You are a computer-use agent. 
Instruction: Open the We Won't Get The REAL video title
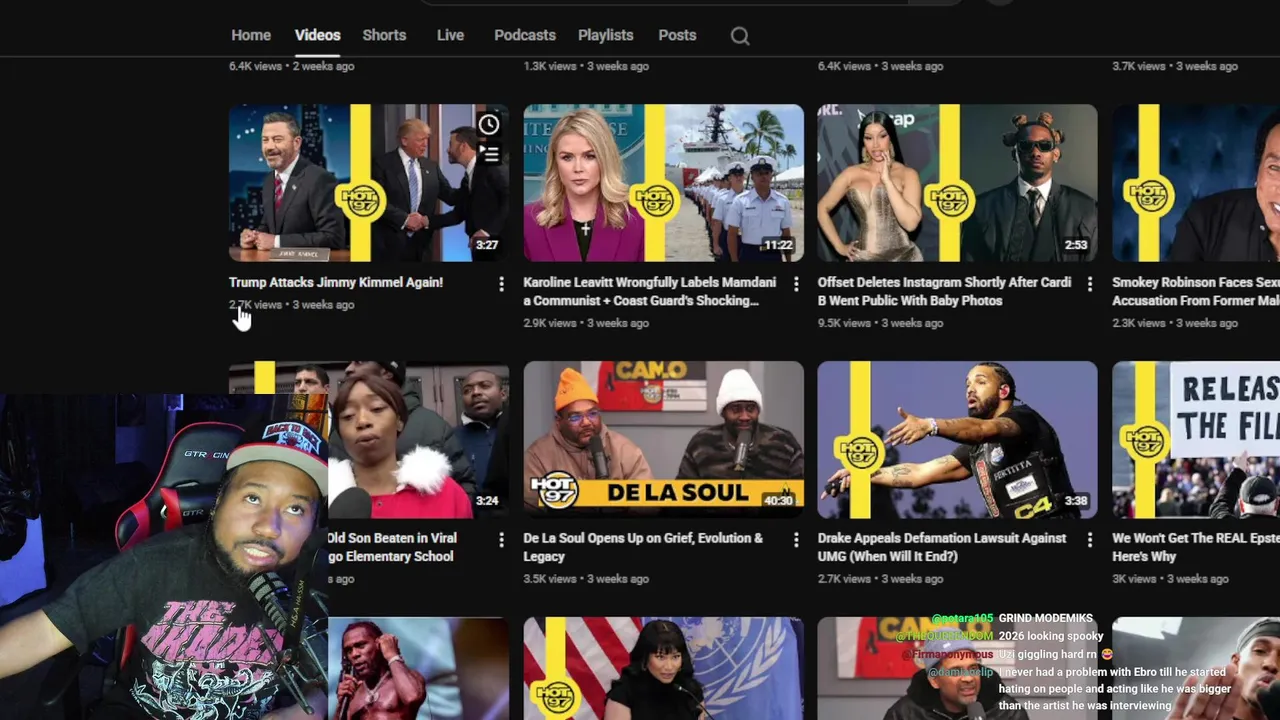coord(1196,547)
